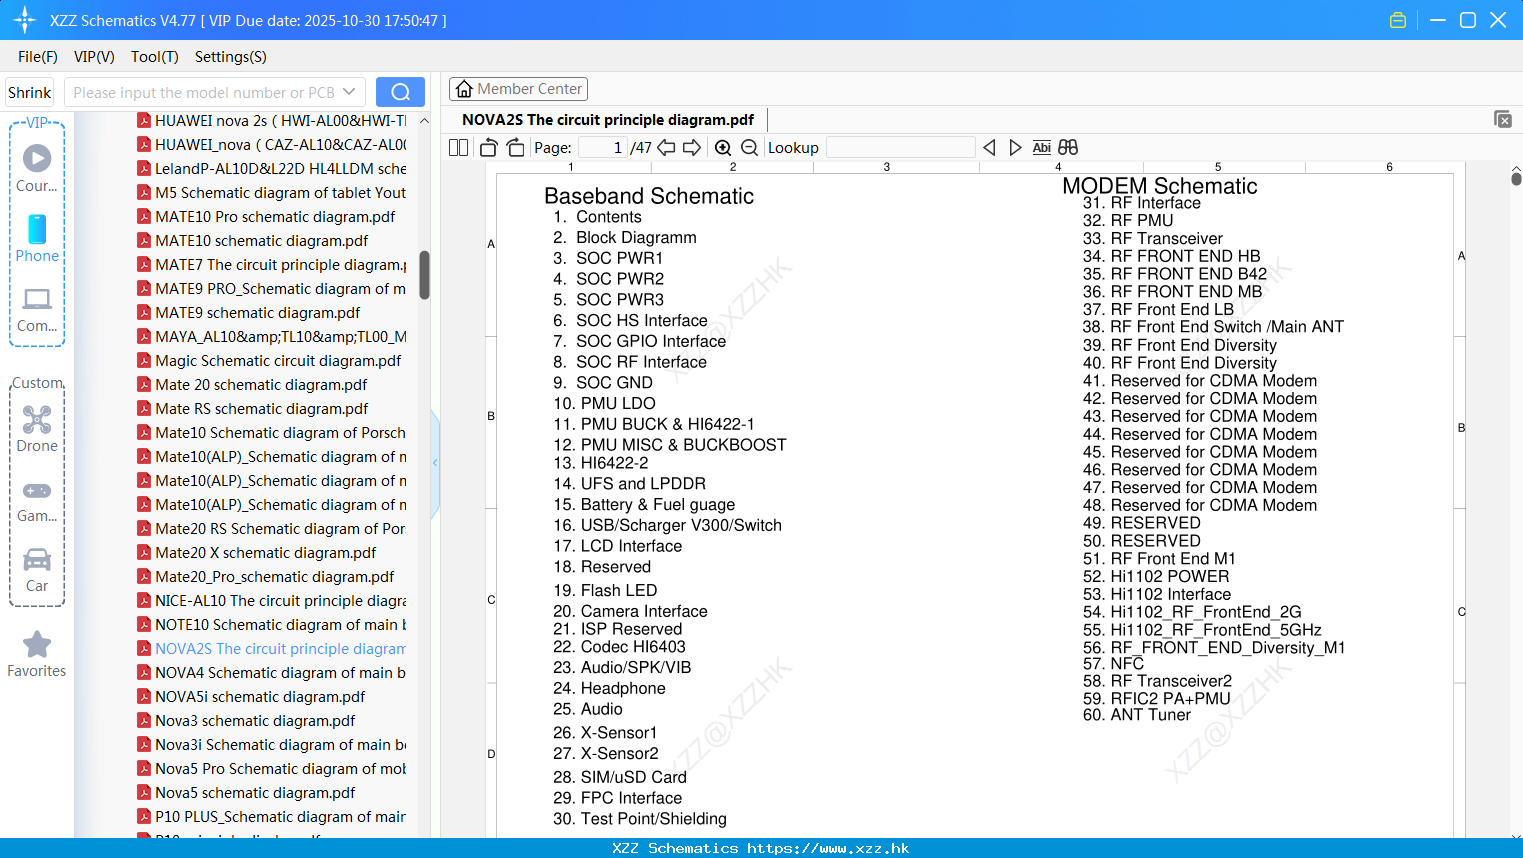
Task: Click '16. USB/Scharger V300/Switch' entry
Action: 668,526
